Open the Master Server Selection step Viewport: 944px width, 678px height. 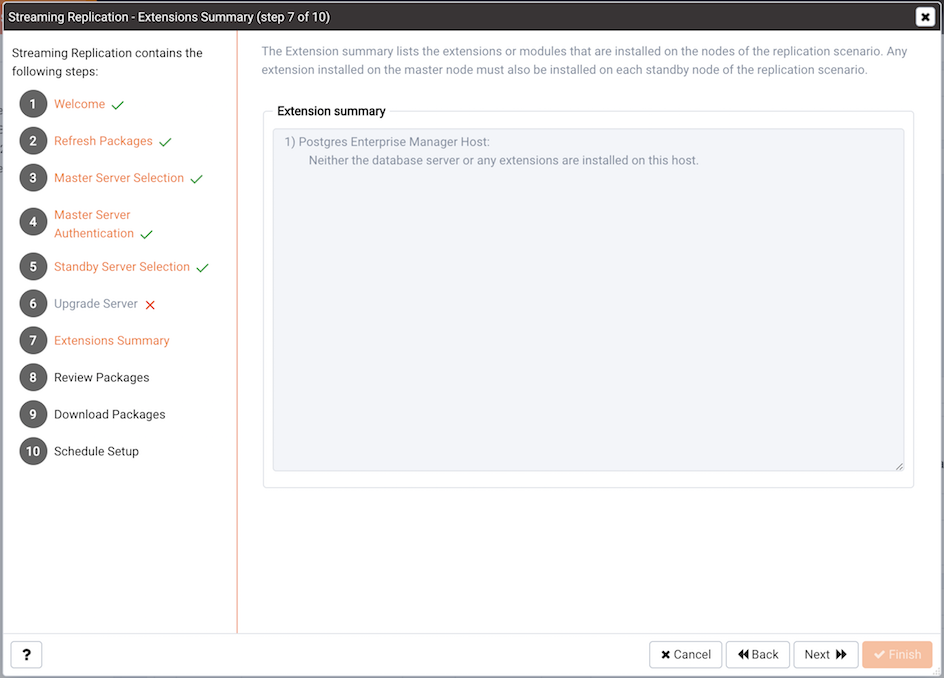click(119, 178)
